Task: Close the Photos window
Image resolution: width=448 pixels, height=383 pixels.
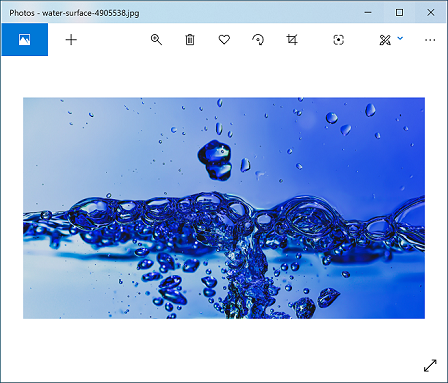Action: (x=431, y=12)
